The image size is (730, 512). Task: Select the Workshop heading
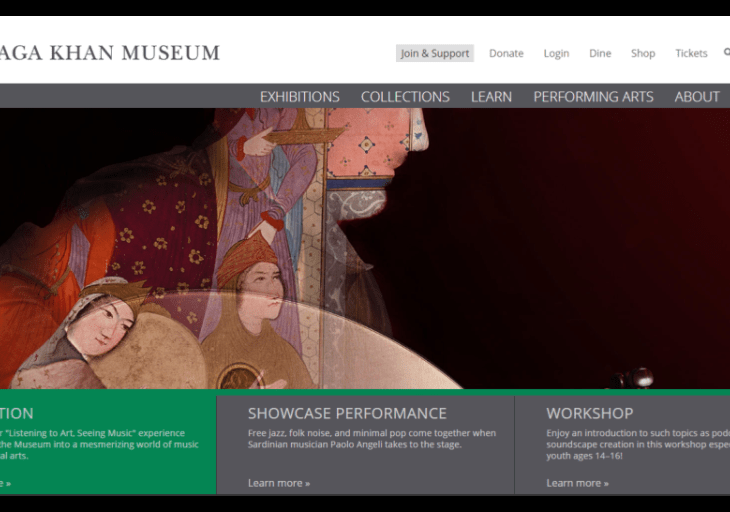coord(590,413)
